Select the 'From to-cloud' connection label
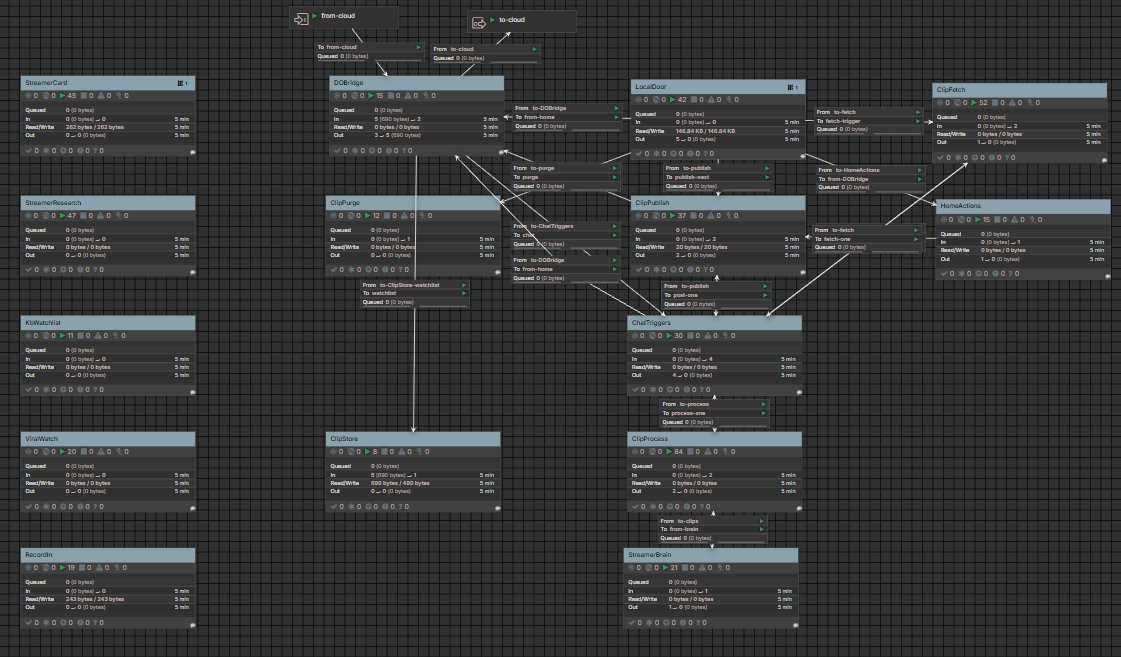 (453, 49)
